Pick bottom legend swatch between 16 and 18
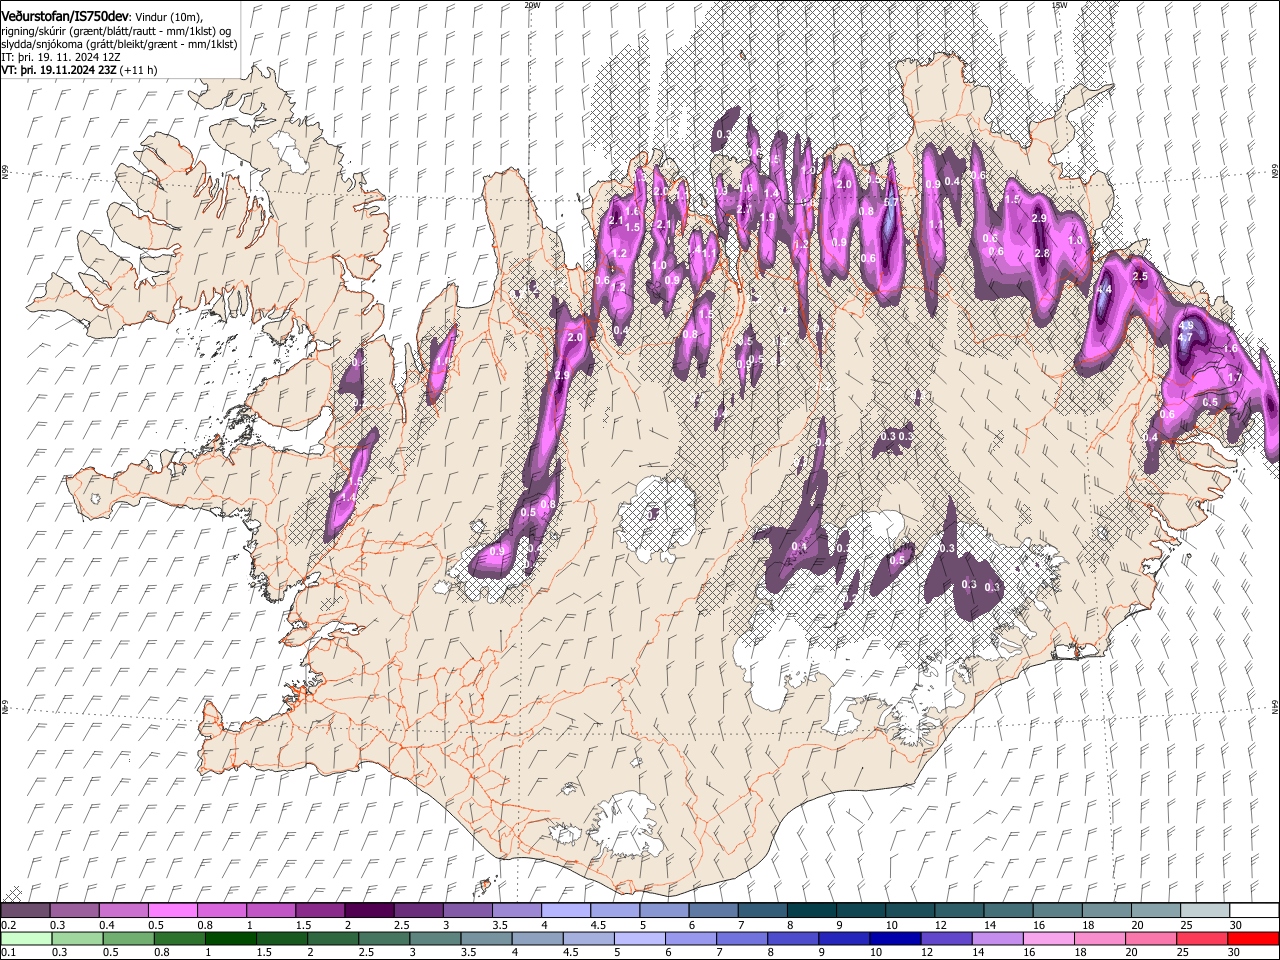Image resolution: width=1280 pixels, height=960 pixels. [1050, 938]
